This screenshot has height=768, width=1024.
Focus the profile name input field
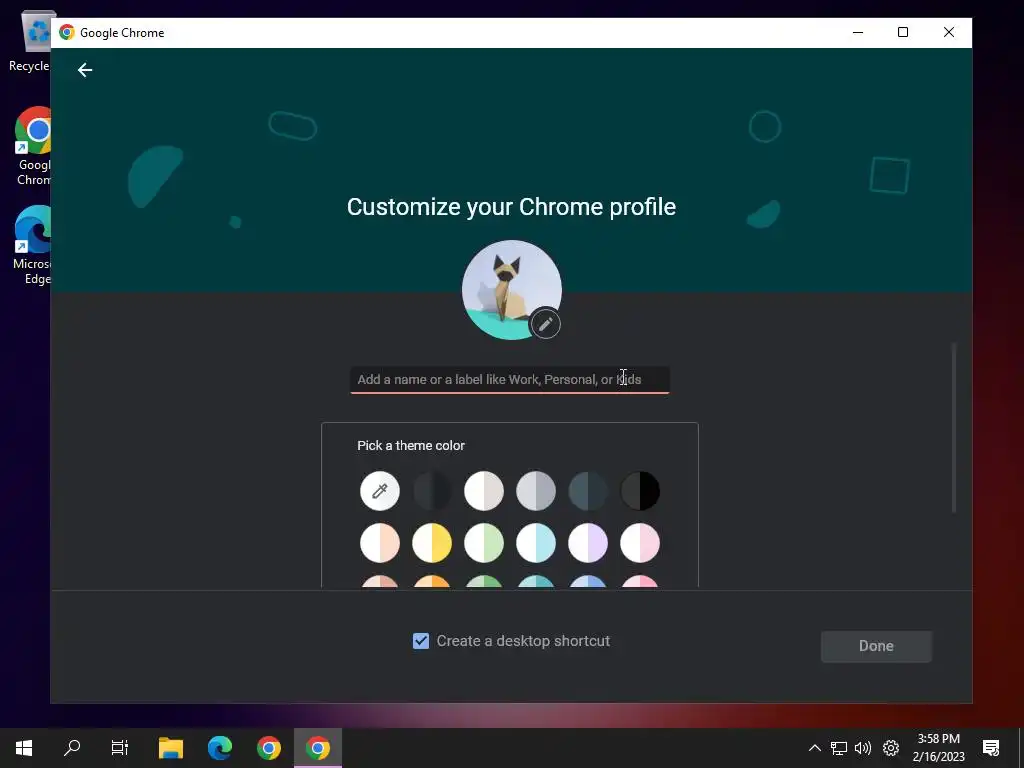pos(509,379)
